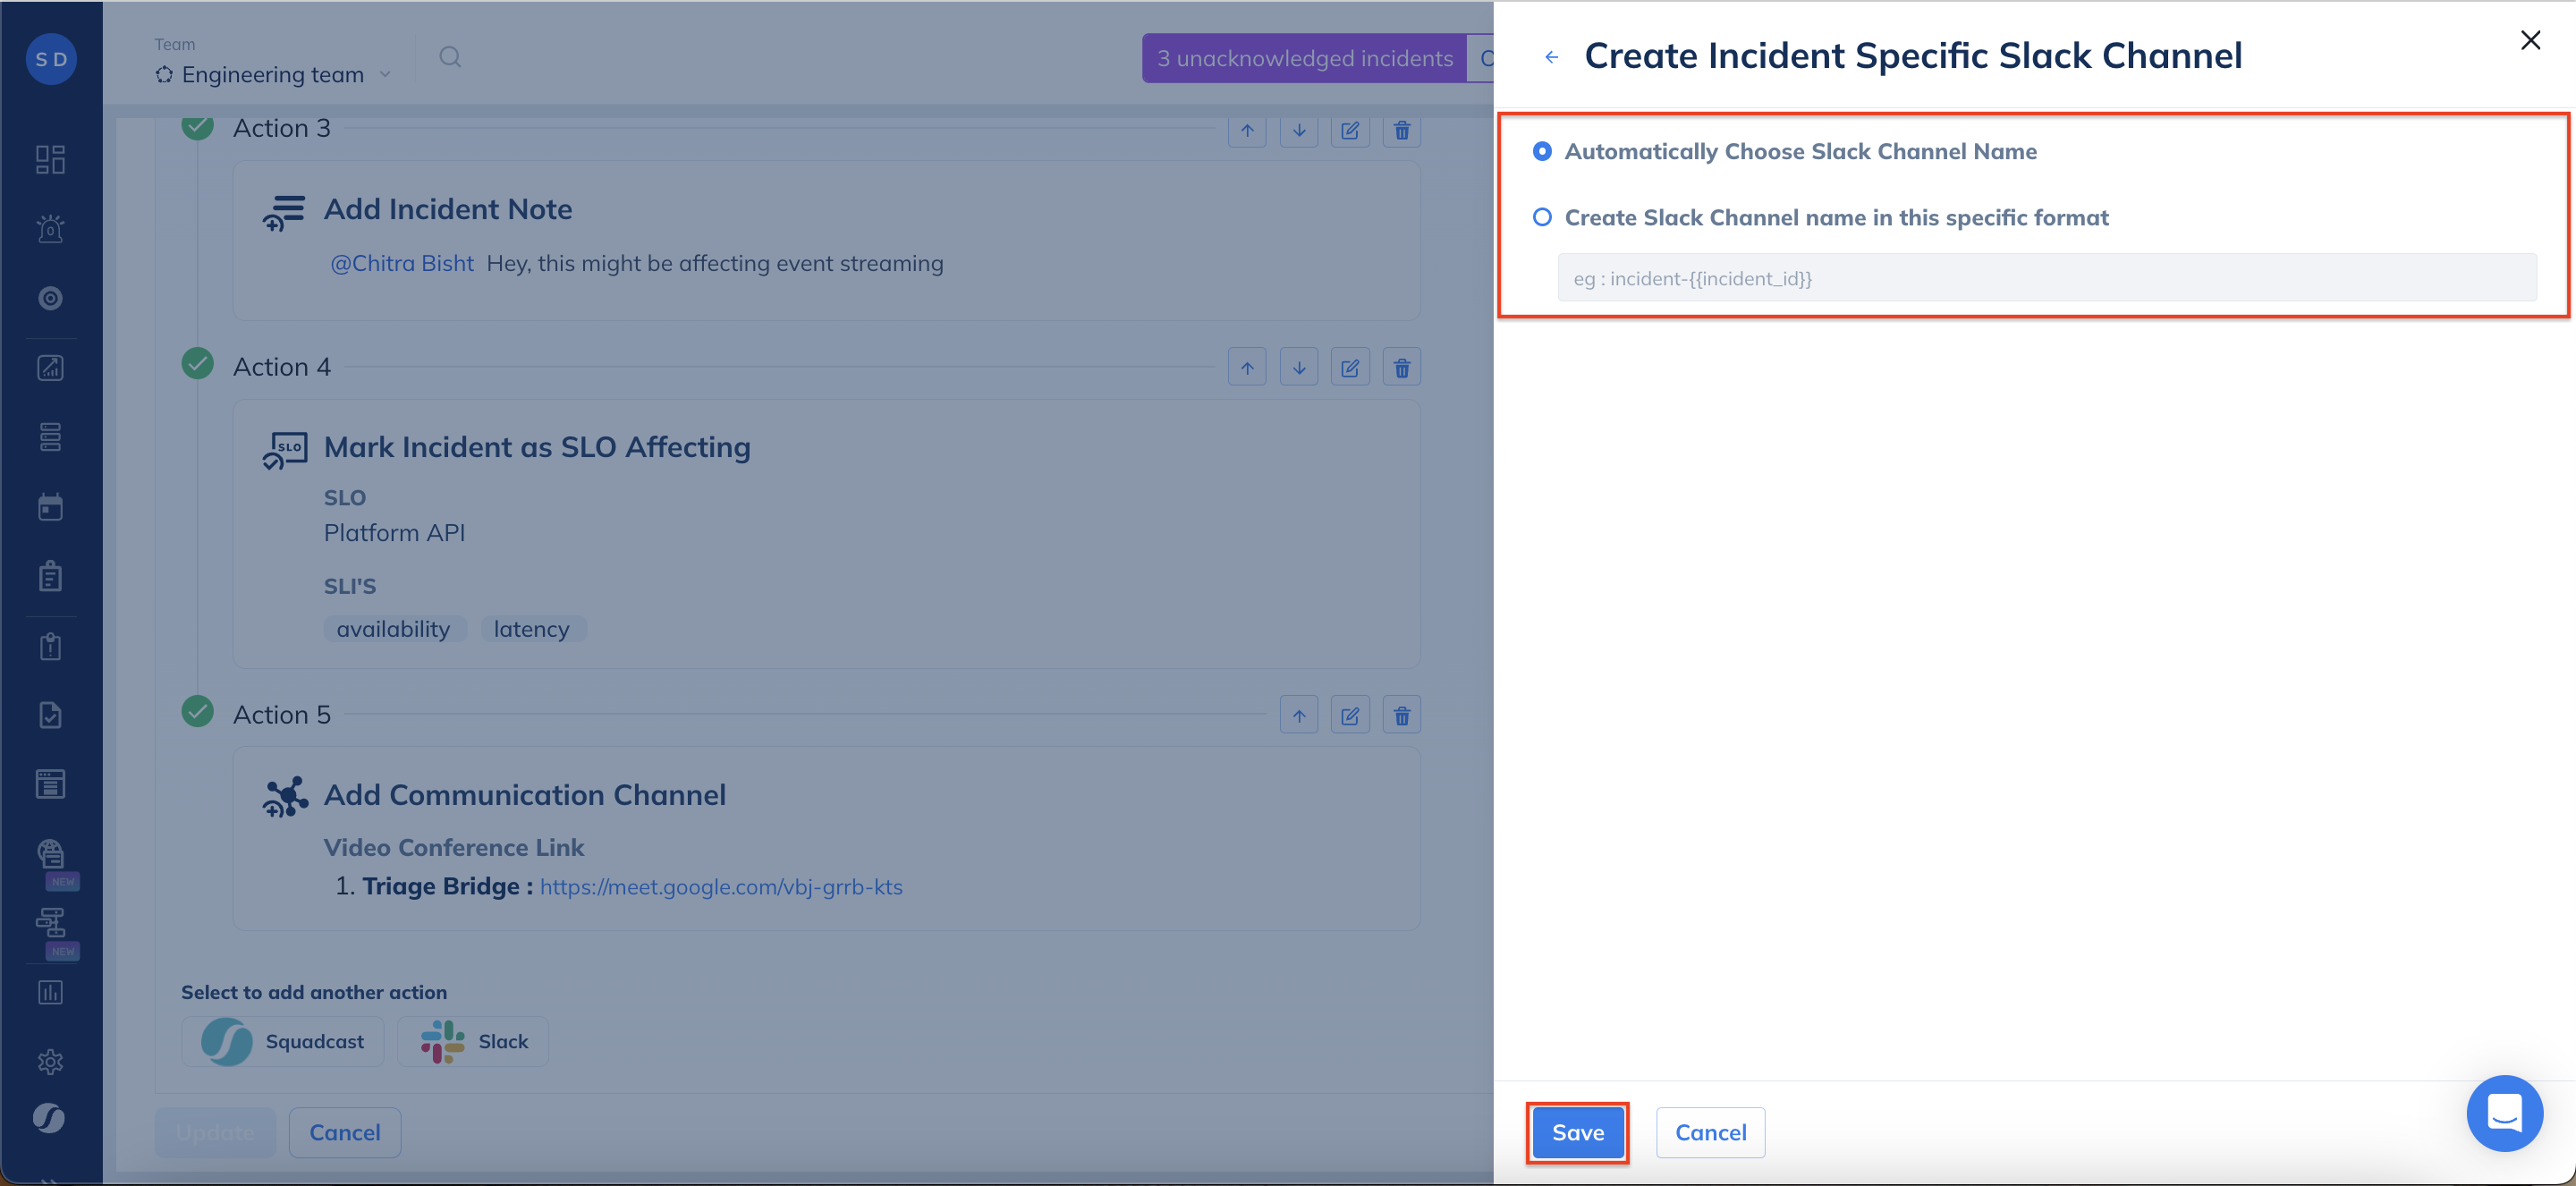Viewport: 2576px width, 1186px height.
Task: Click the search magnifier icon
Action: pos(450,57)
